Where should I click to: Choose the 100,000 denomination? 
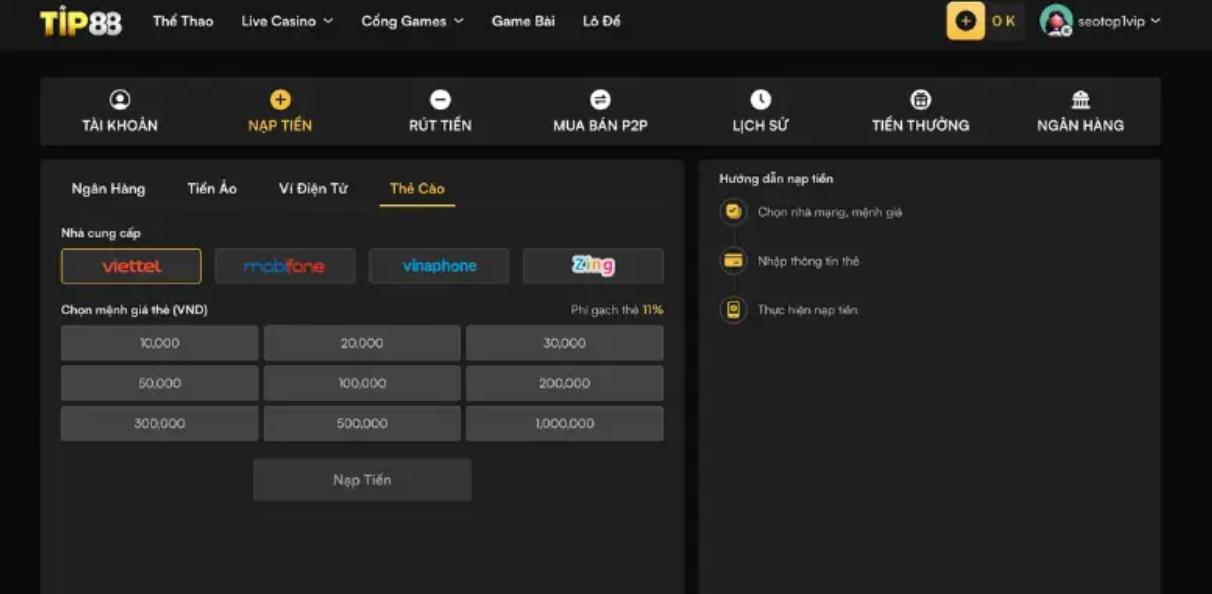tap(362, 383)
